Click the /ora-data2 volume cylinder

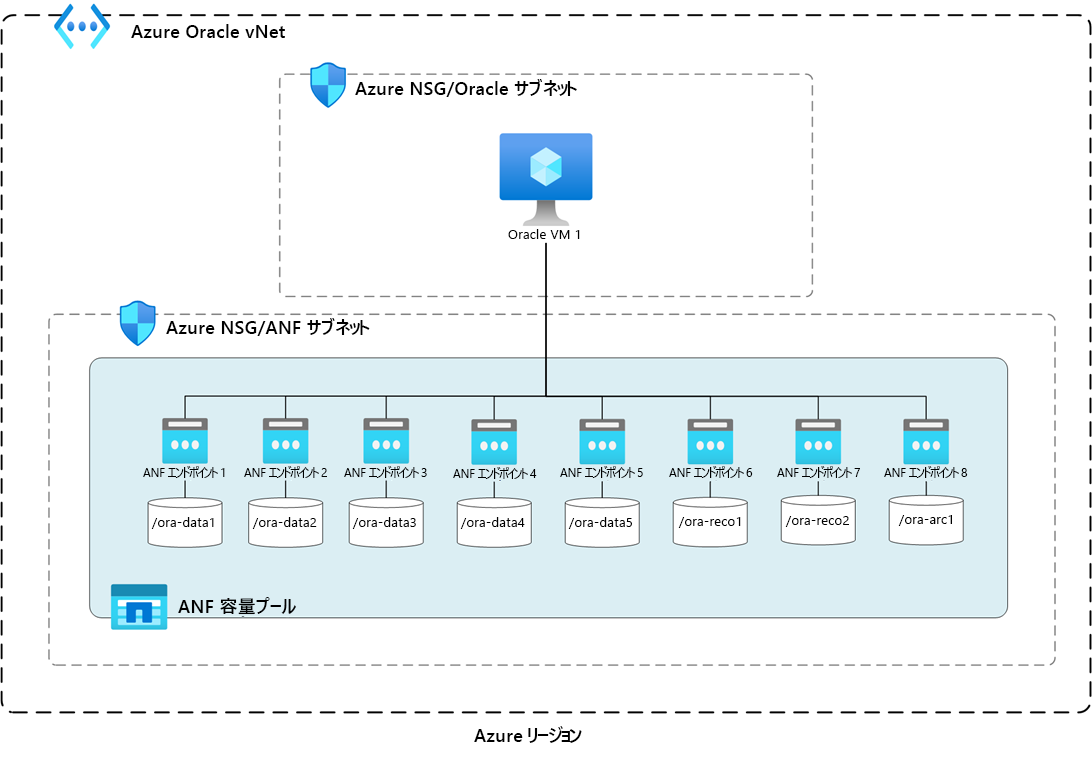(286, 522)
